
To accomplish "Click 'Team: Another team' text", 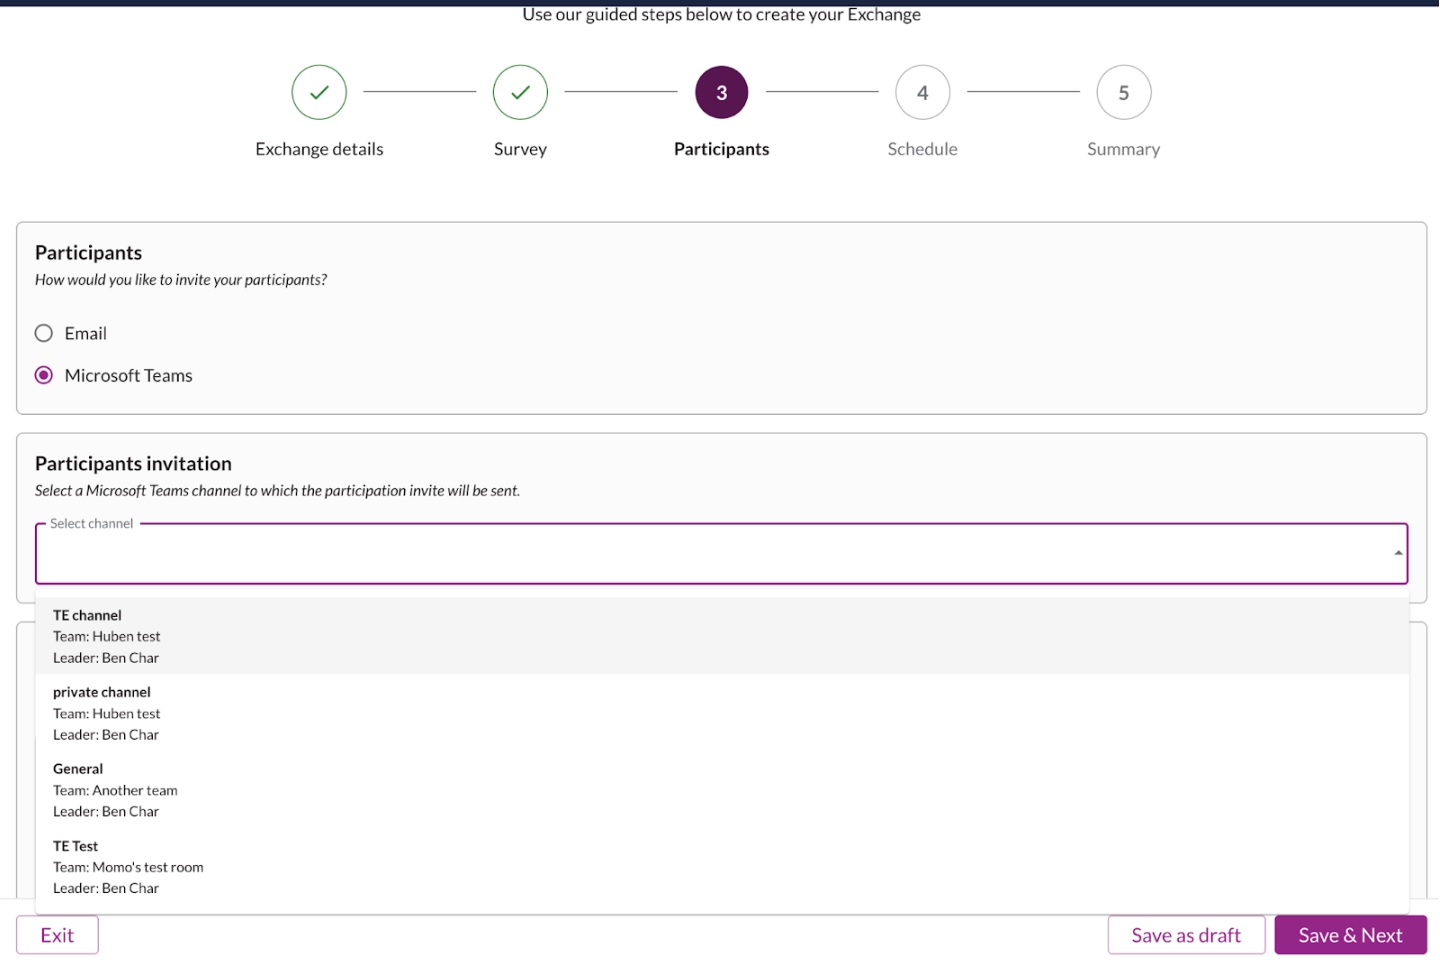I will [x=115, y=790].
